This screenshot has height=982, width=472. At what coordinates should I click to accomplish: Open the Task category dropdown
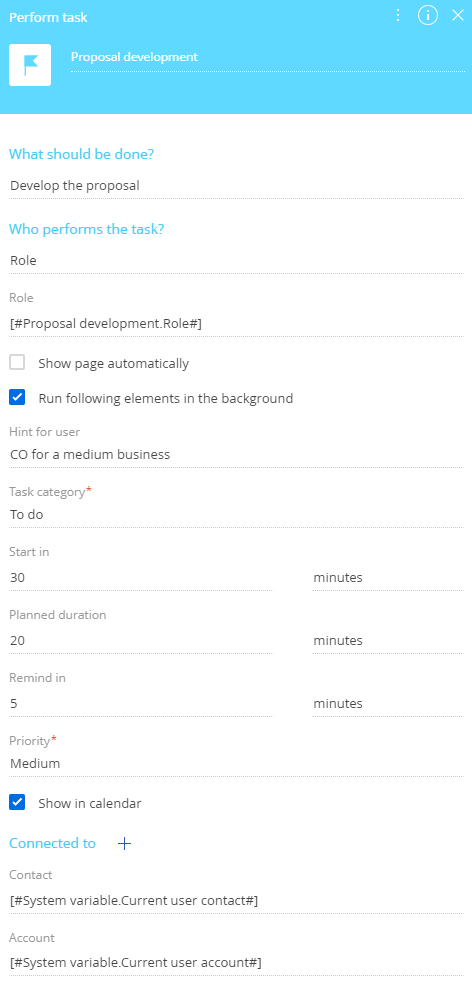point(236,515)
